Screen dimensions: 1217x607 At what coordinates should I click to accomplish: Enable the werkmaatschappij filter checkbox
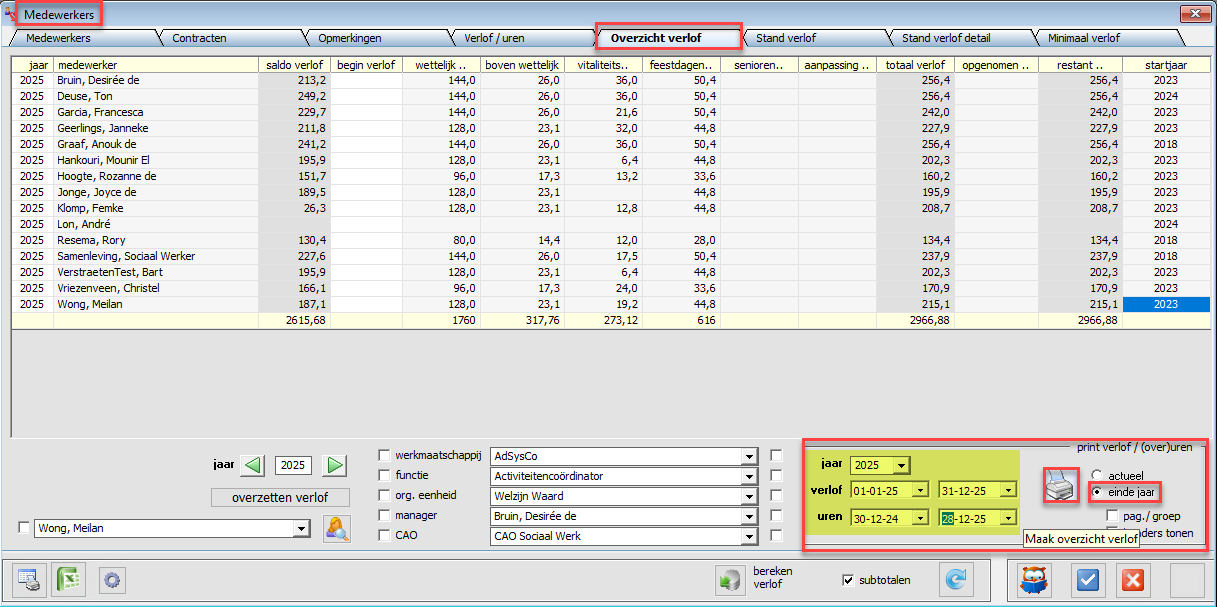[385, 456]
